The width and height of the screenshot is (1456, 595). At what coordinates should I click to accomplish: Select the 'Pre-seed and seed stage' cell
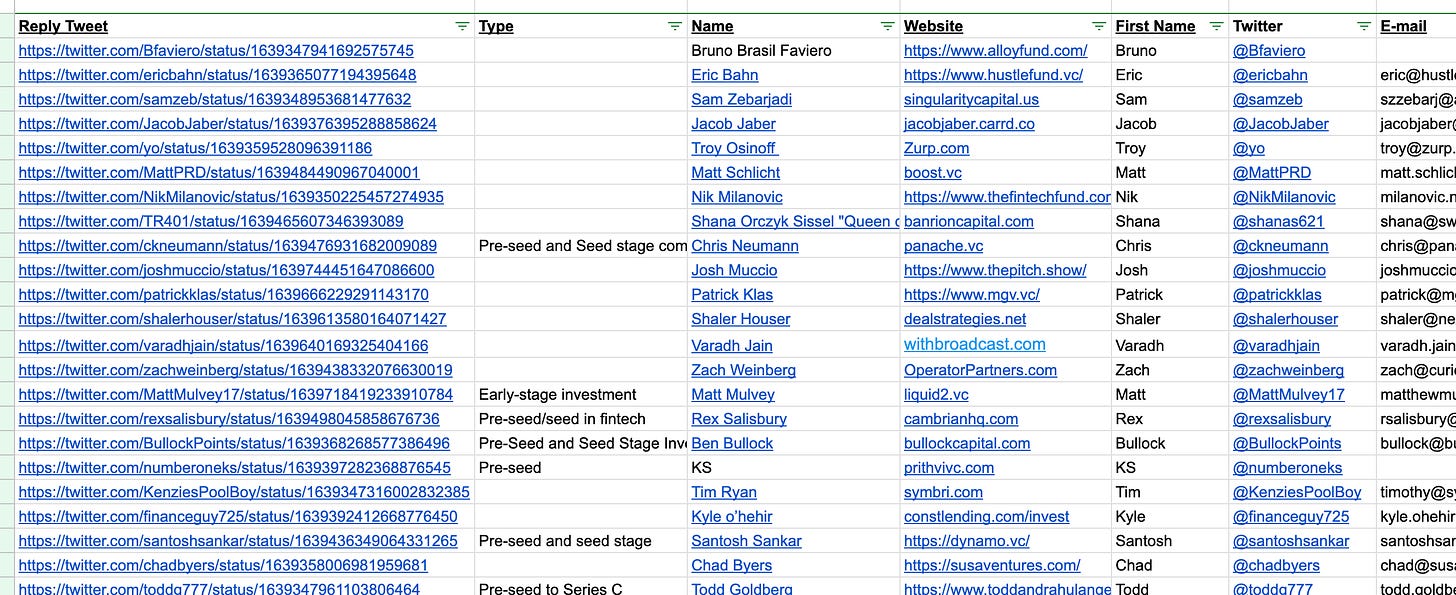pos(581,541)
